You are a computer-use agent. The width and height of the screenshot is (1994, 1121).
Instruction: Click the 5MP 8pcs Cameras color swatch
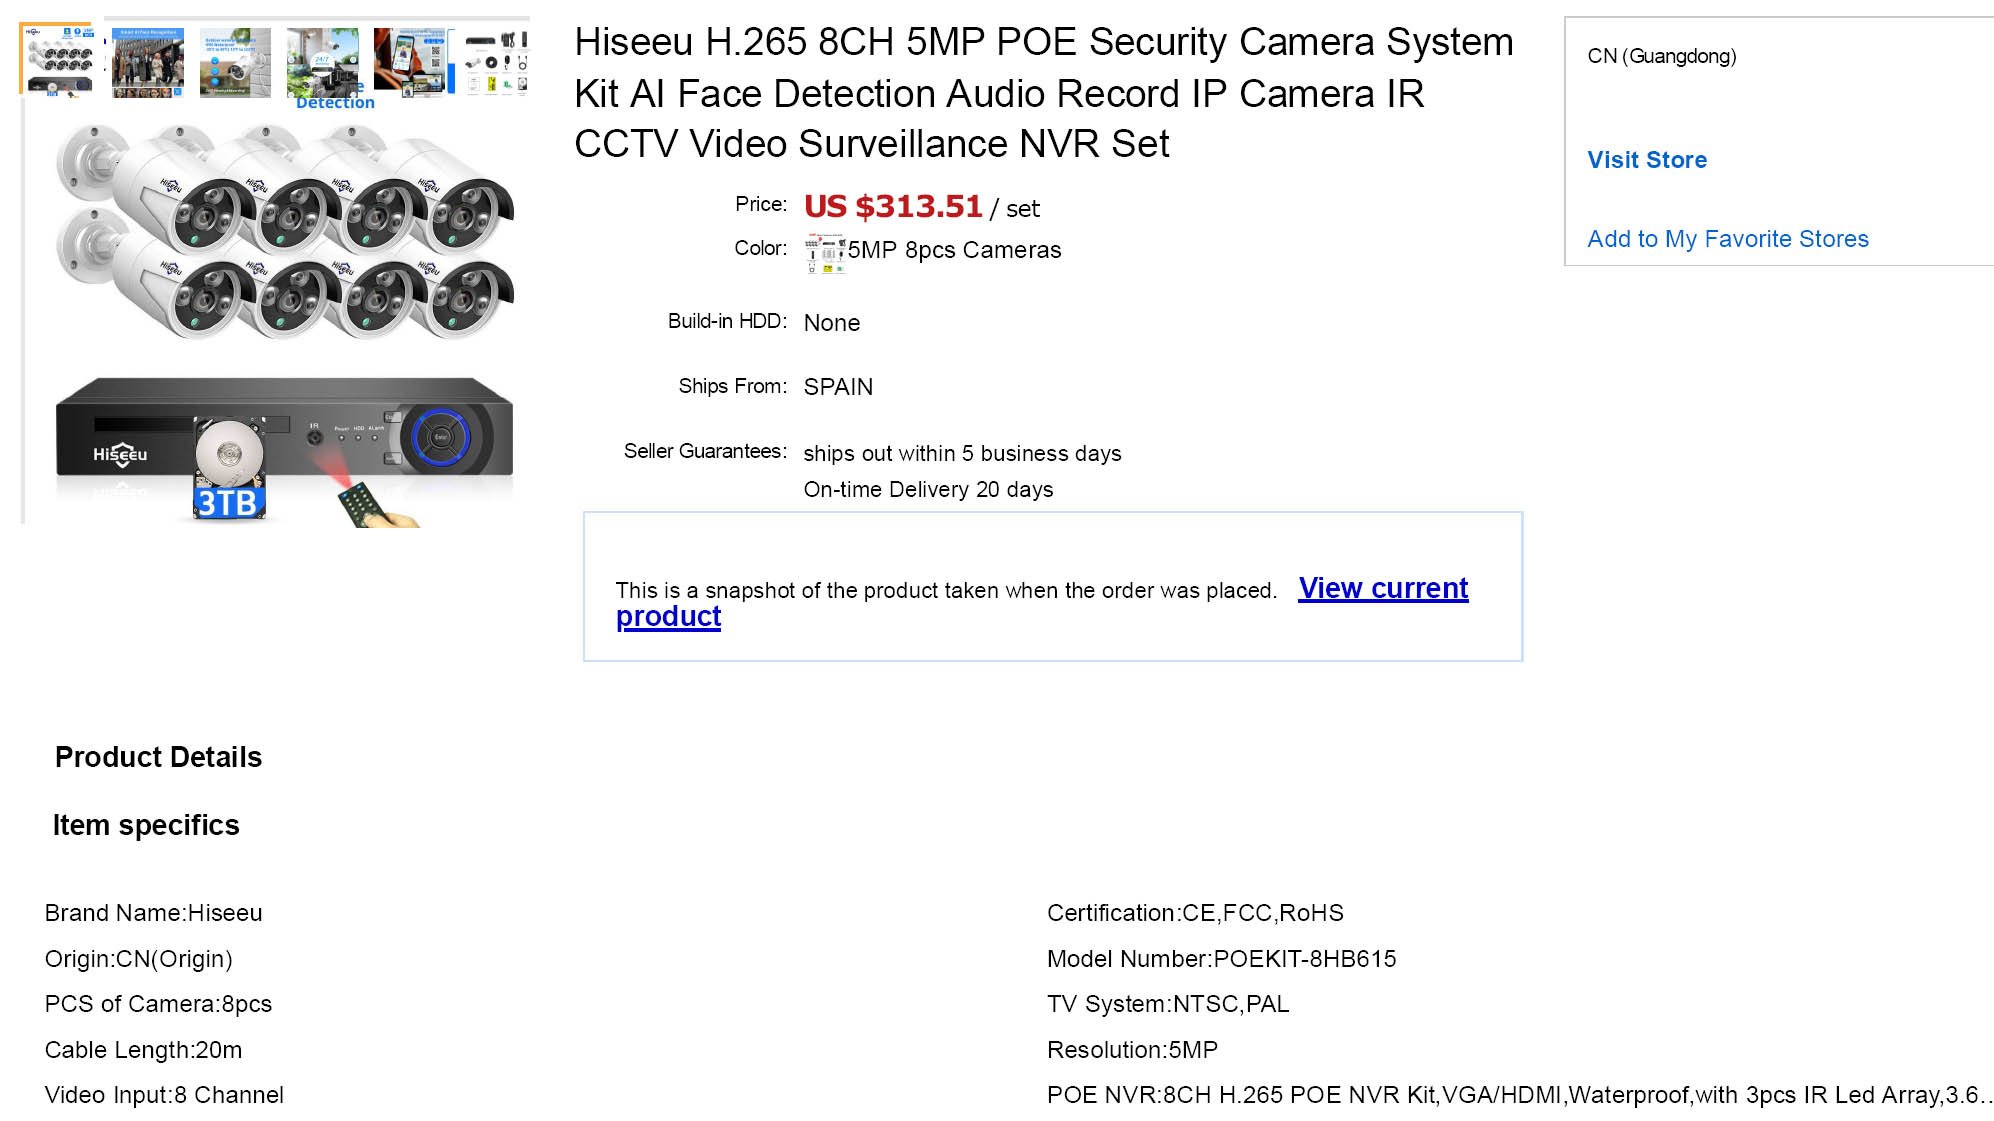(826, 253)
